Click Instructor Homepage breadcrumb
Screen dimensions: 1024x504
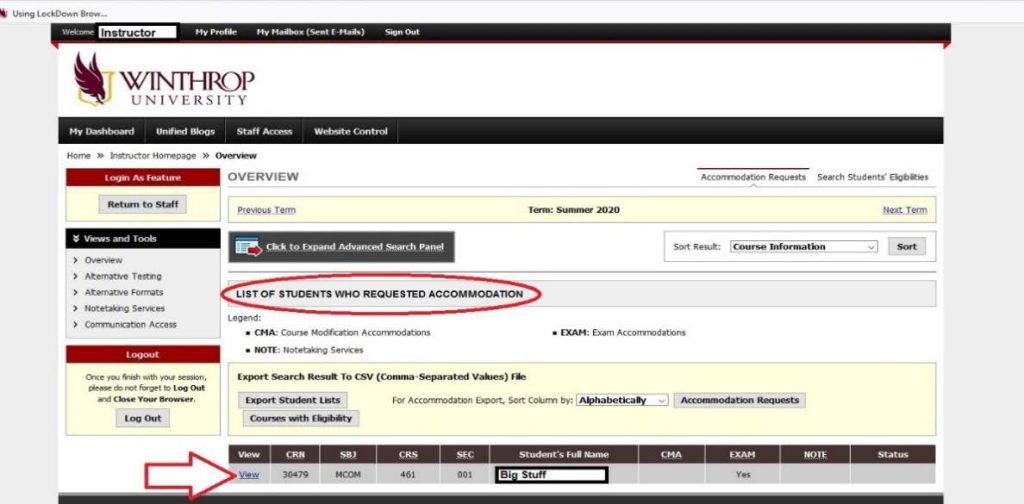pyautogui.click(x=153, y=156)
